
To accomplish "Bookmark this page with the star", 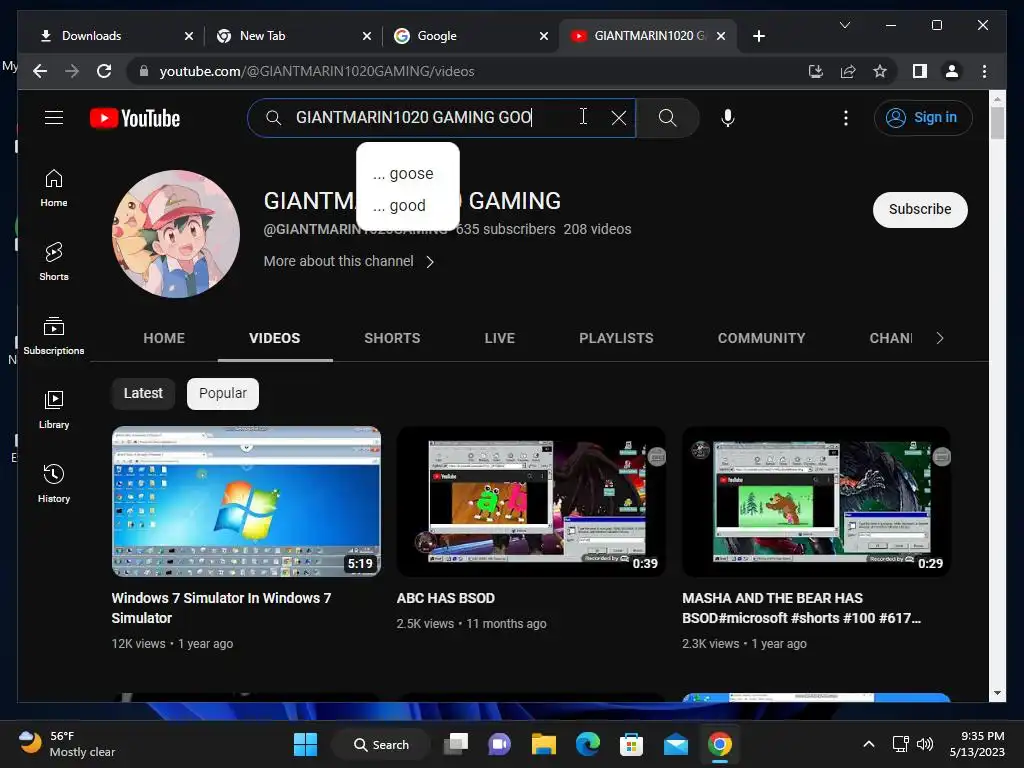I will pyautogui.click(x=880, y=71).
